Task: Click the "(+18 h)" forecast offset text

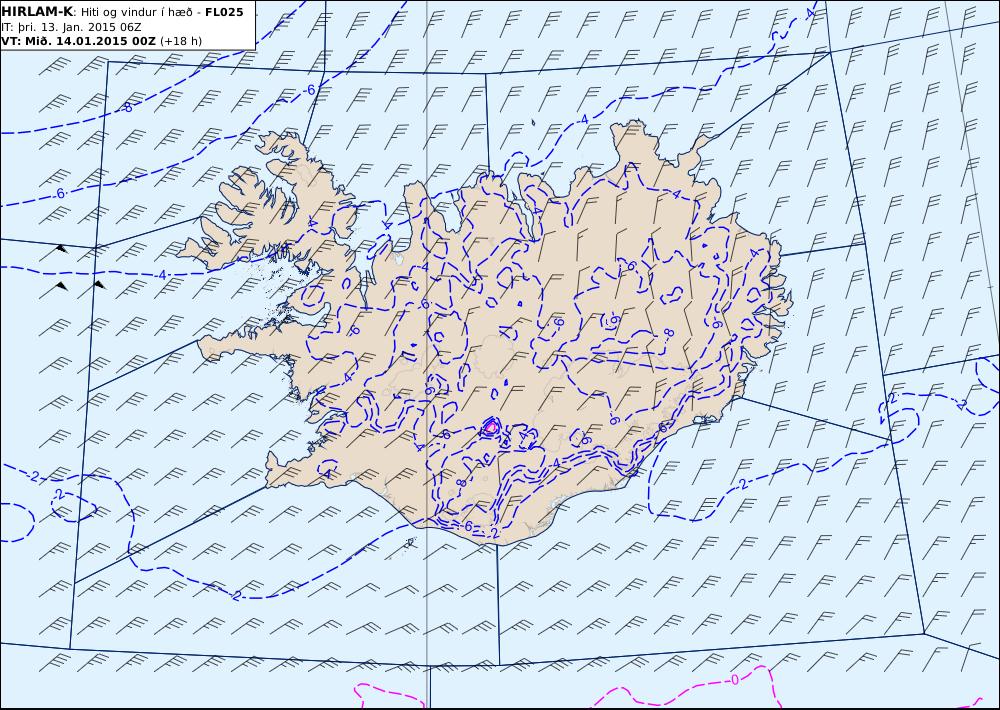Action: (180, 41)
